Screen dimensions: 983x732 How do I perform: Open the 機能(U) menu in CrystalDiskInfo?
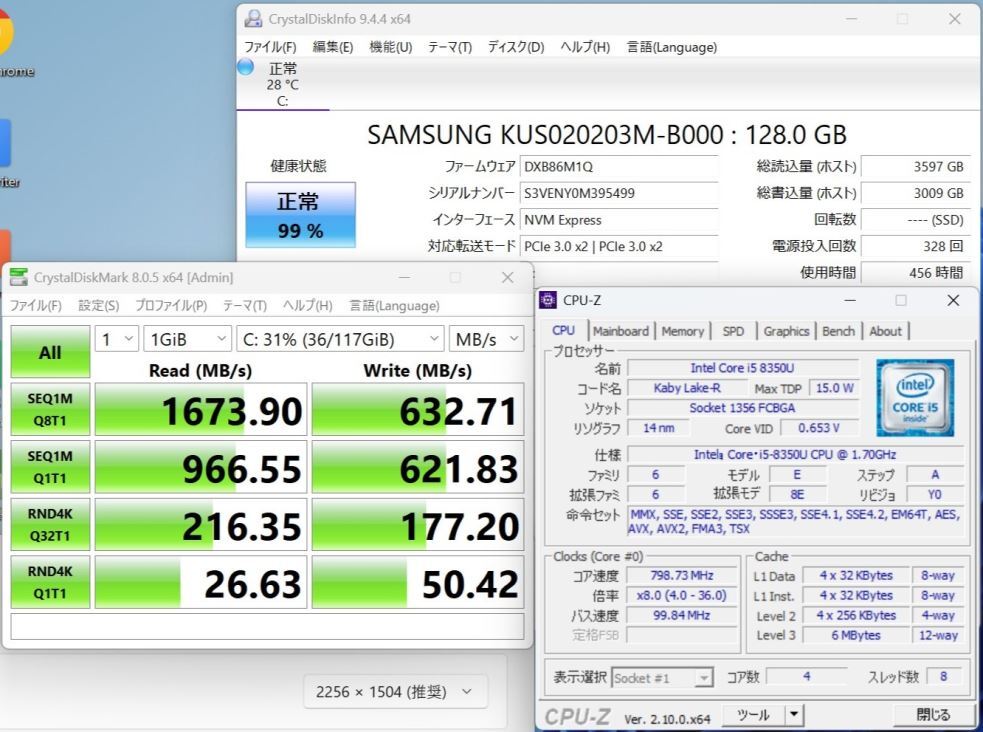[x=391, y=47]
